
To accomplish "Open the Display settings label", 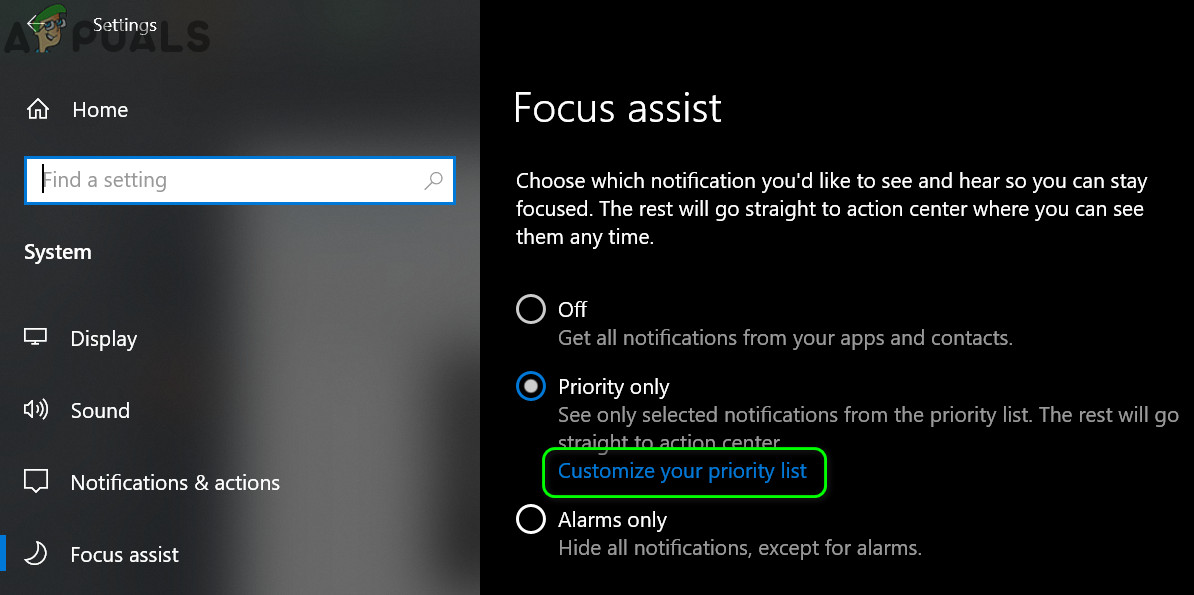I will [x=104, y=339].
